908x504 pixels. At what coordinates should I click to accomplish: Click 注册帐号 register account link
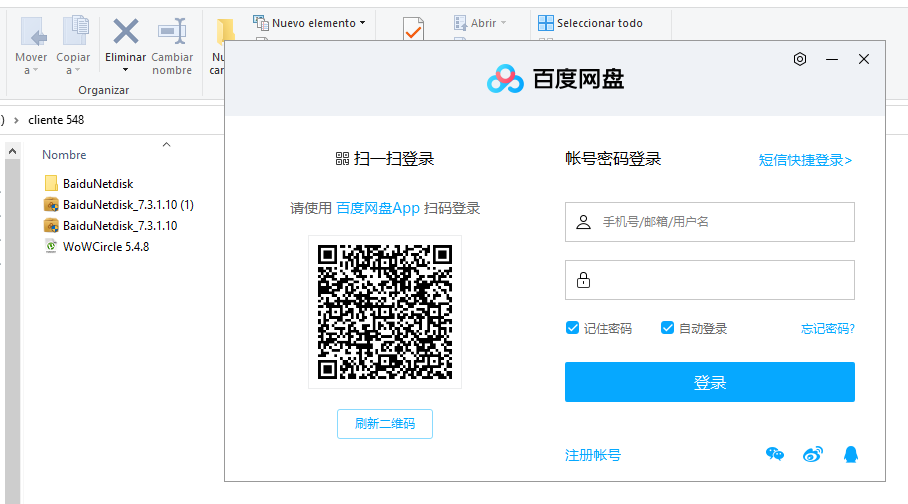(592, 455)
